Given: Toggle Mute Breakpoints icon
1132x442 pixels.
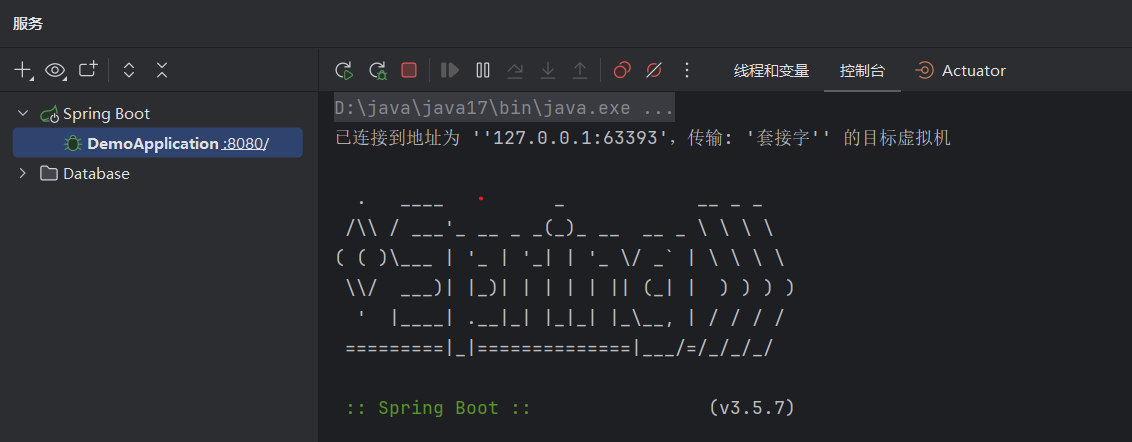Looking at the screenshot, I should tap(654, 70).
